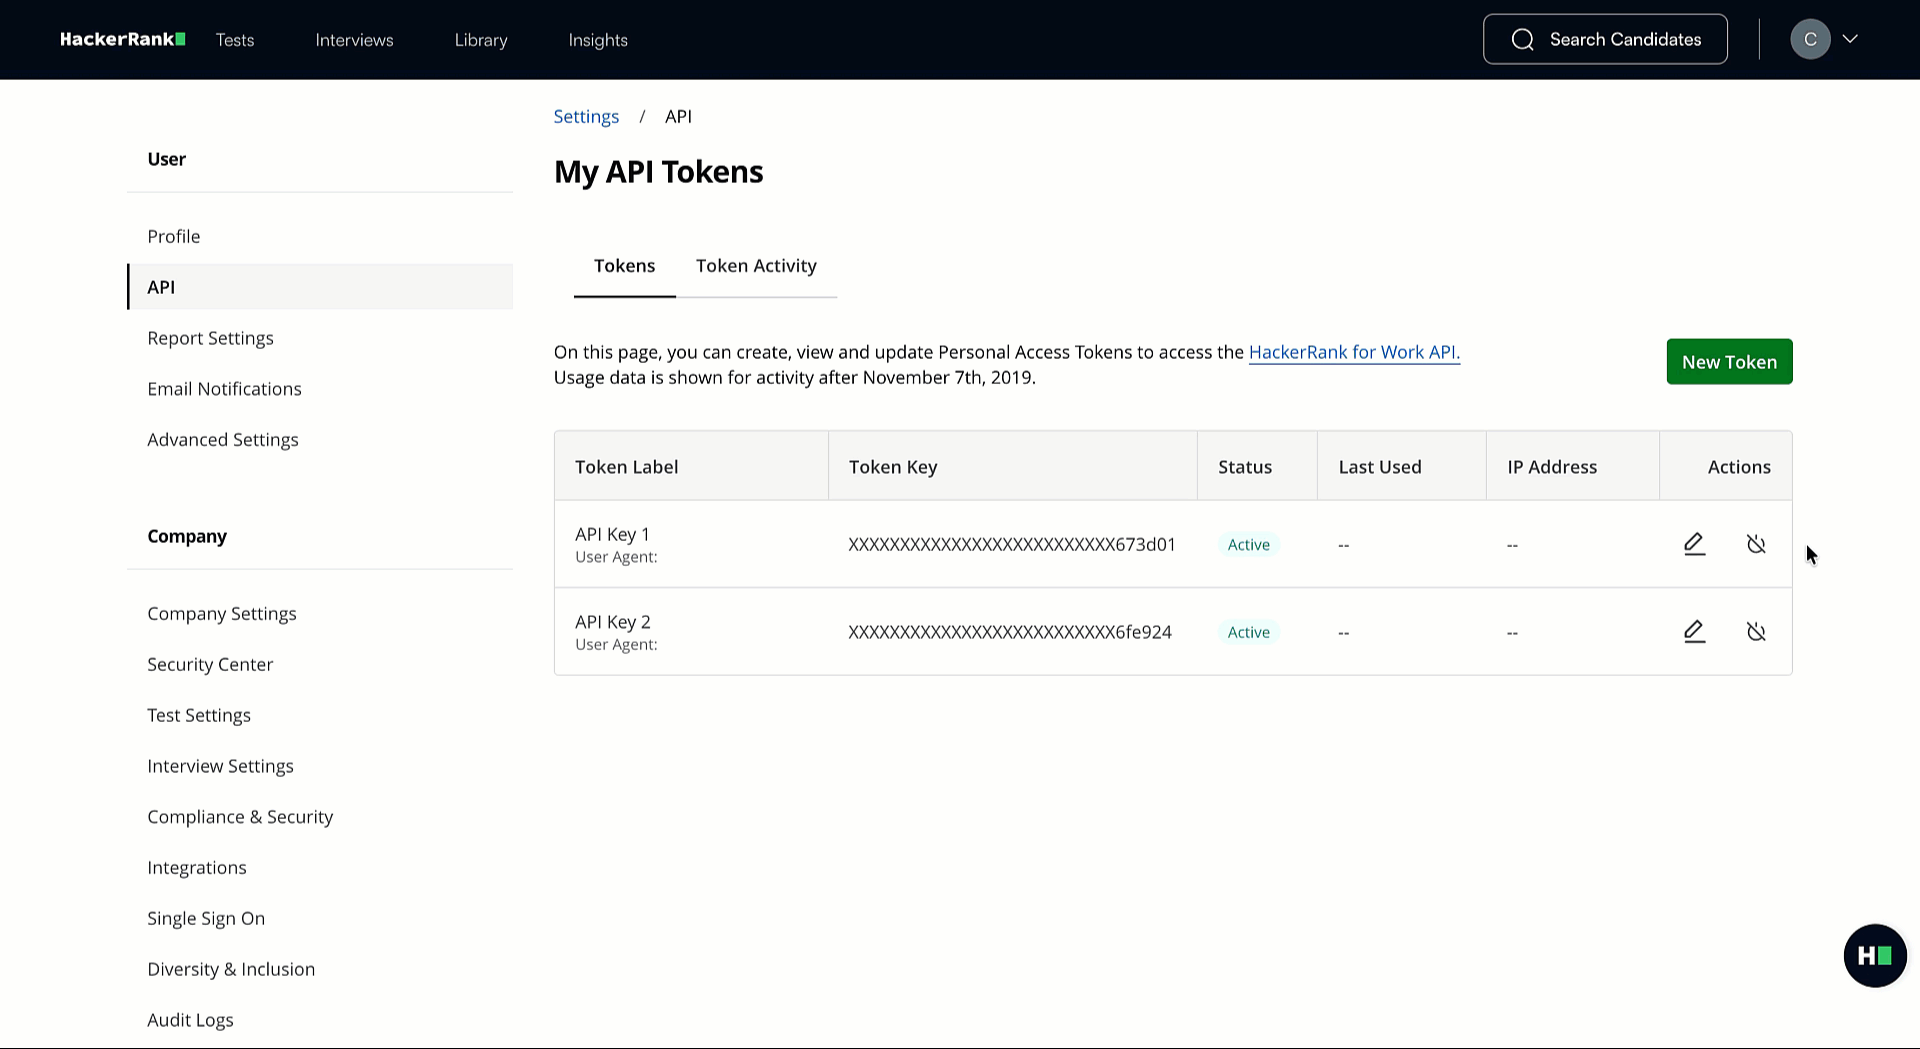Image resolution: width=1920 pixels, height=1049 pixels.
Task: Open Integrations in sidebar
Action: pos(197,868)
